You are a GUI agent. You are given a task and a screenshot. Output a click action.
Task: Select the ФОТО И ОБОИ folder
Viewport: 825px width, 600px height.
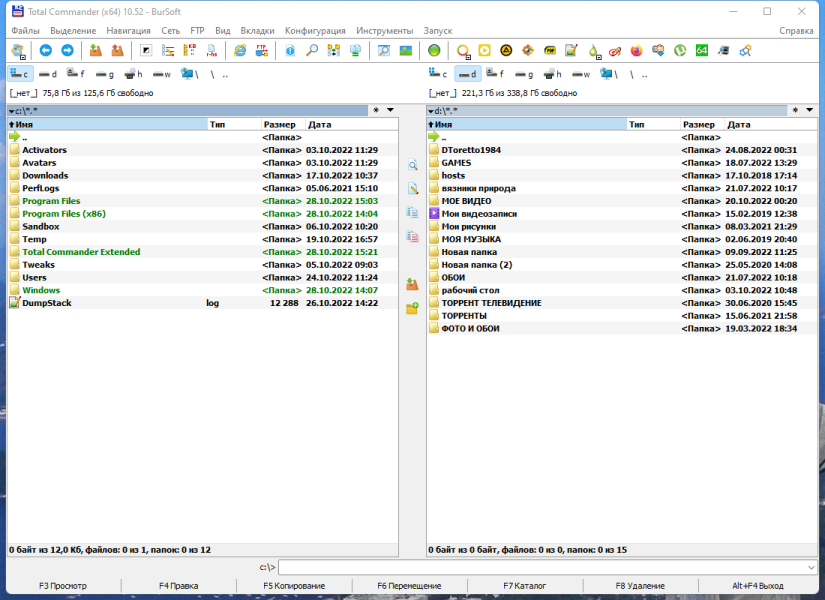pyautogui.click(x=622, y=329)
